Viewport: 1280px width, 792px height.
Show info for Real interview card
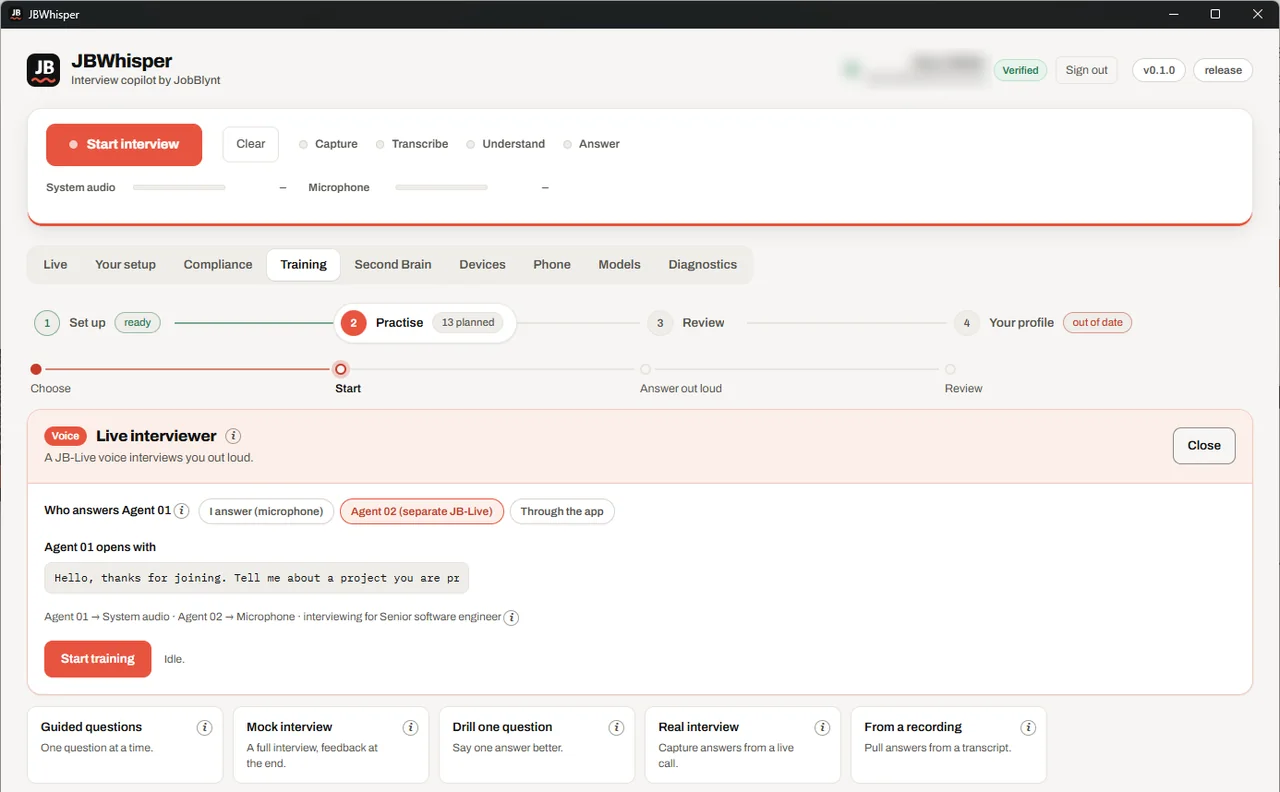(x=822, y=727)
